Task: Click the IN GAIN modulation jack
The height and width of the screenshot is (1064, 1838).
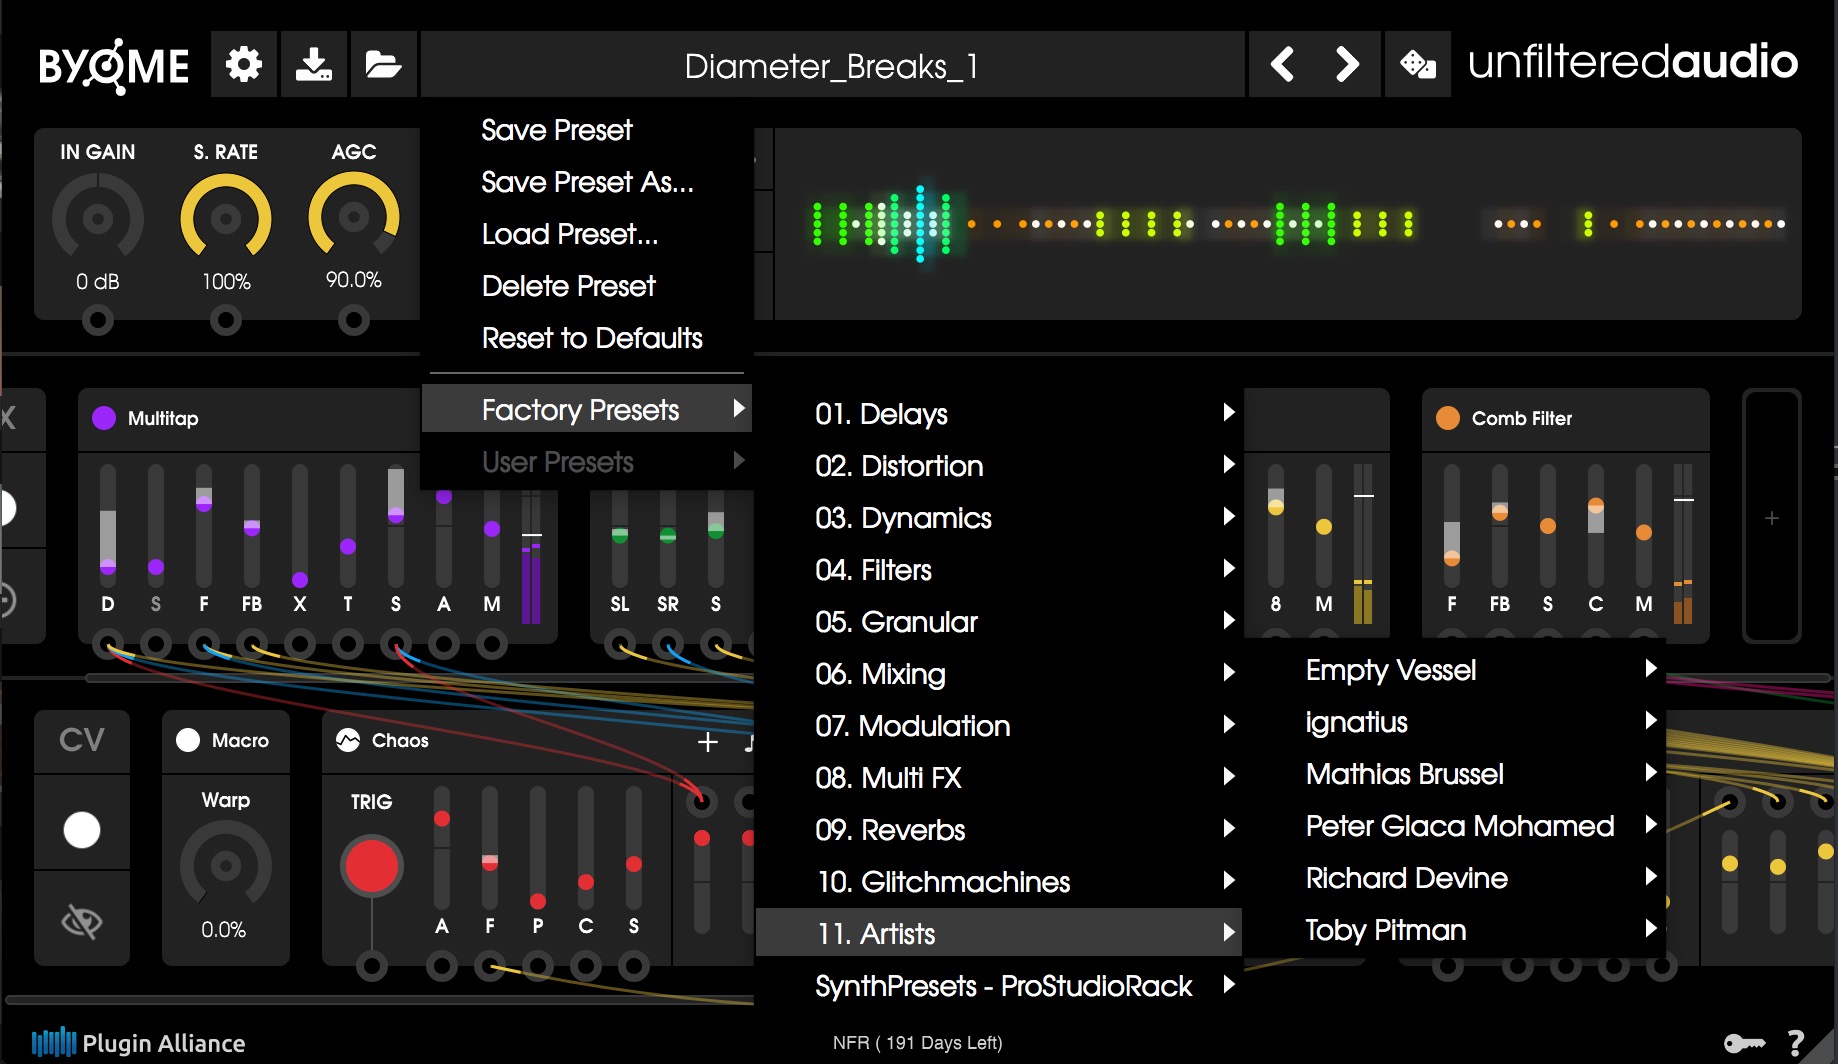Action: (x=98, y=320)
